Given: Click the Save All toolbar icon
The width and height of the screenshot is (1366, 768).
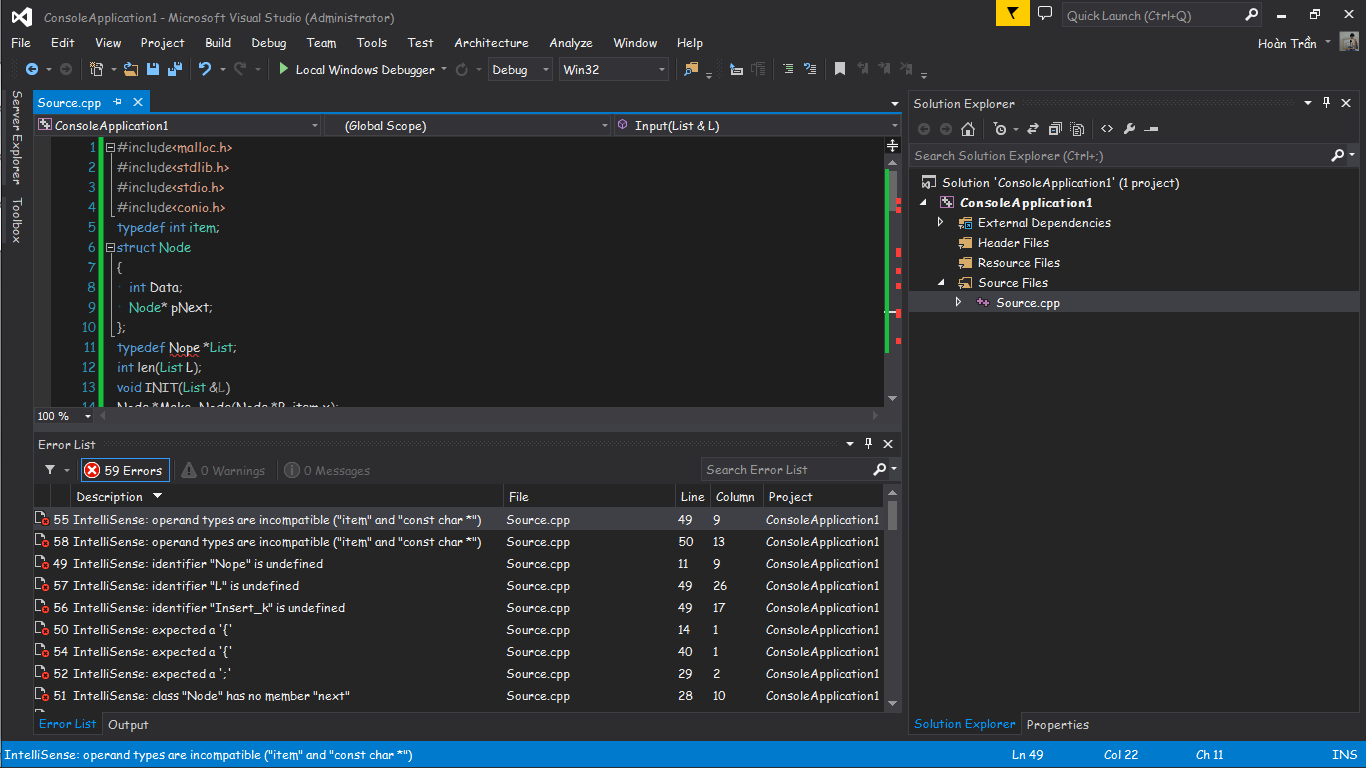Looking at the screenshot, I should pyautogui.click(x=174, y=69).
